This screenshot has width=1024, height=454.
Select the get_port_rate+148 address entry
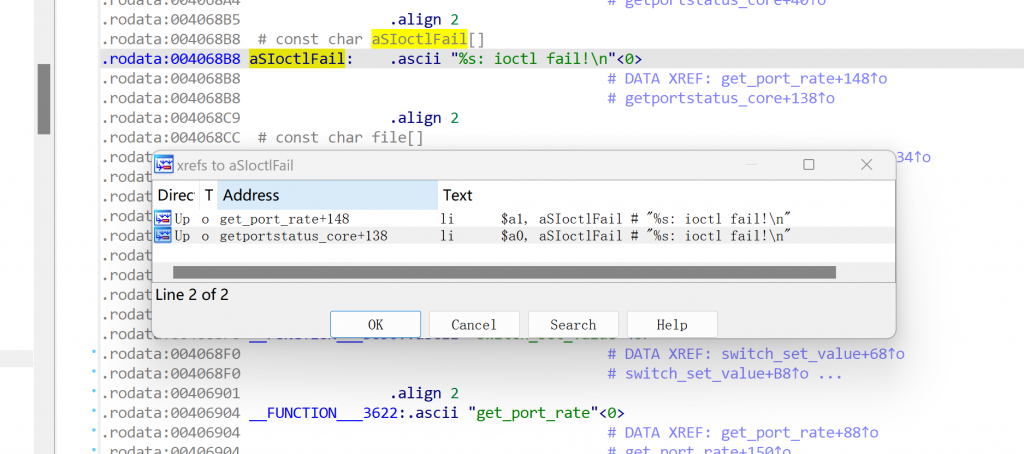(284, 218)
